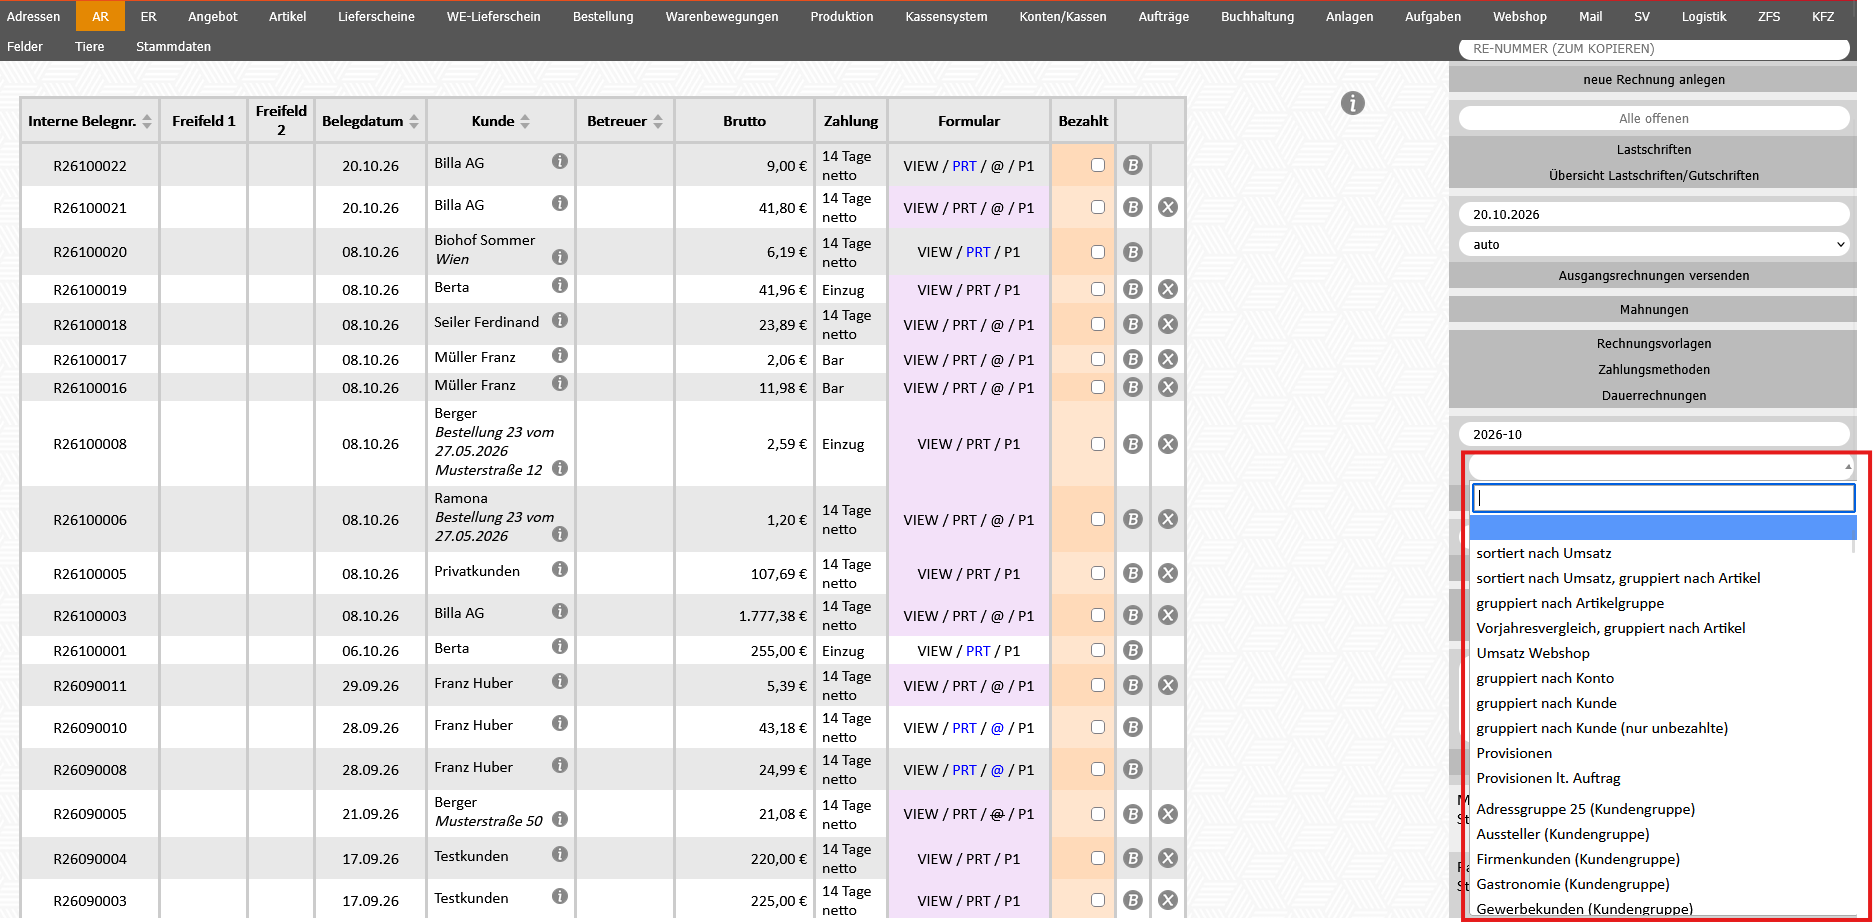Check paid box for invoice R26090004
This screenshot has height=922, width=1873.
(1098, 858)
